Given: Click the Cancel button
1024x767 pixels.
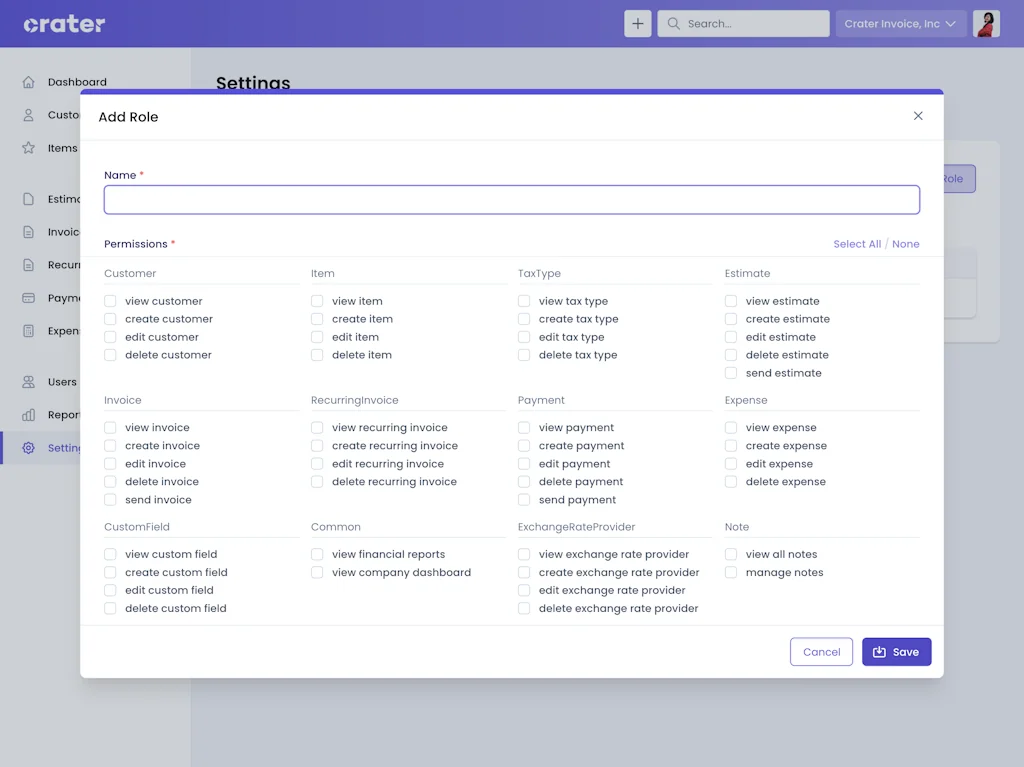Looking at the screenshot, I should pyautogui.click(x=821, y=652).
